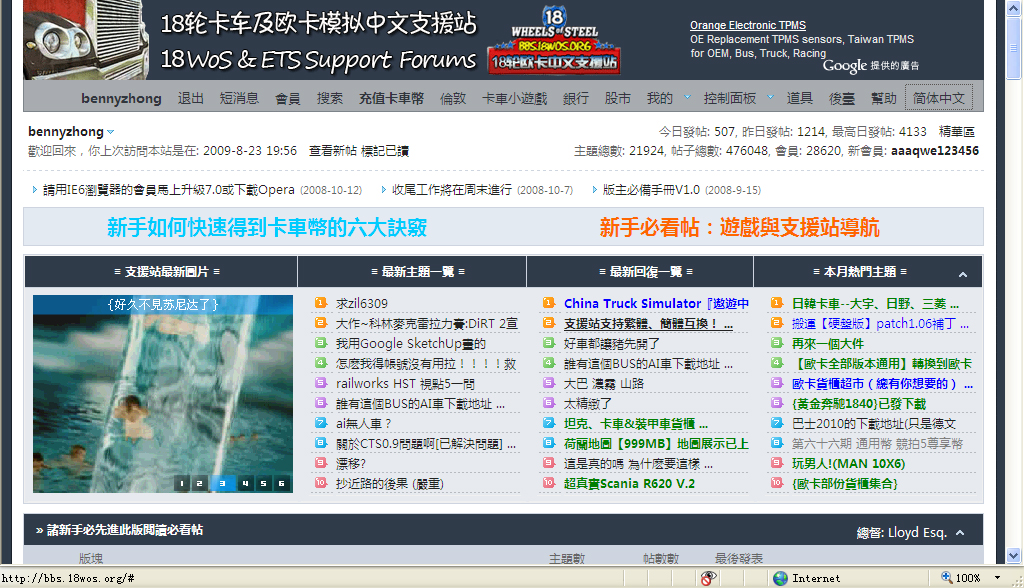The image size is (1024, 588).
Task: Open 收尾工作將在周末進行 announcement
Action: pos(452,189)
